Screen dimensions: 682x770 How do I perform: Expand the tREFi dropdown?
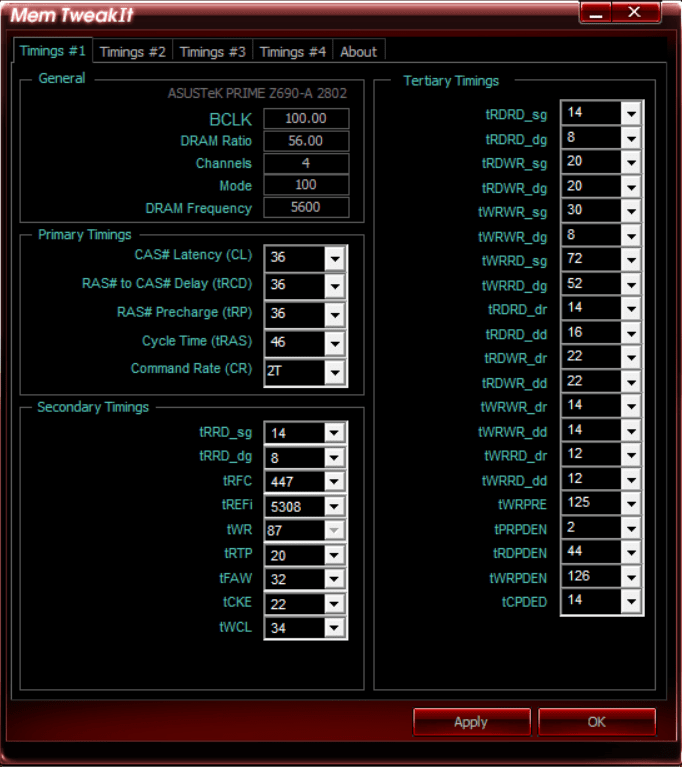click(x=334, y=507)
